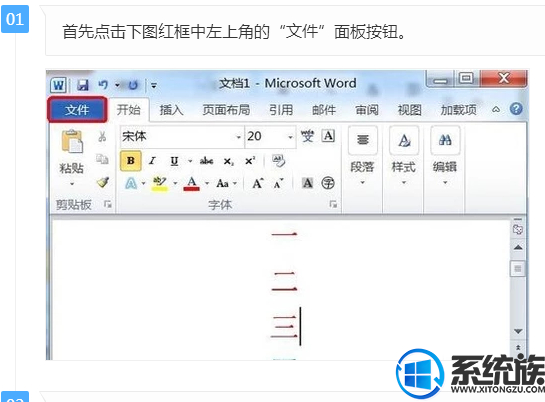Click the previous page double-arrow button
Image resolution: width=545 pixels, height=402 pixels.
tap(518, 348)
